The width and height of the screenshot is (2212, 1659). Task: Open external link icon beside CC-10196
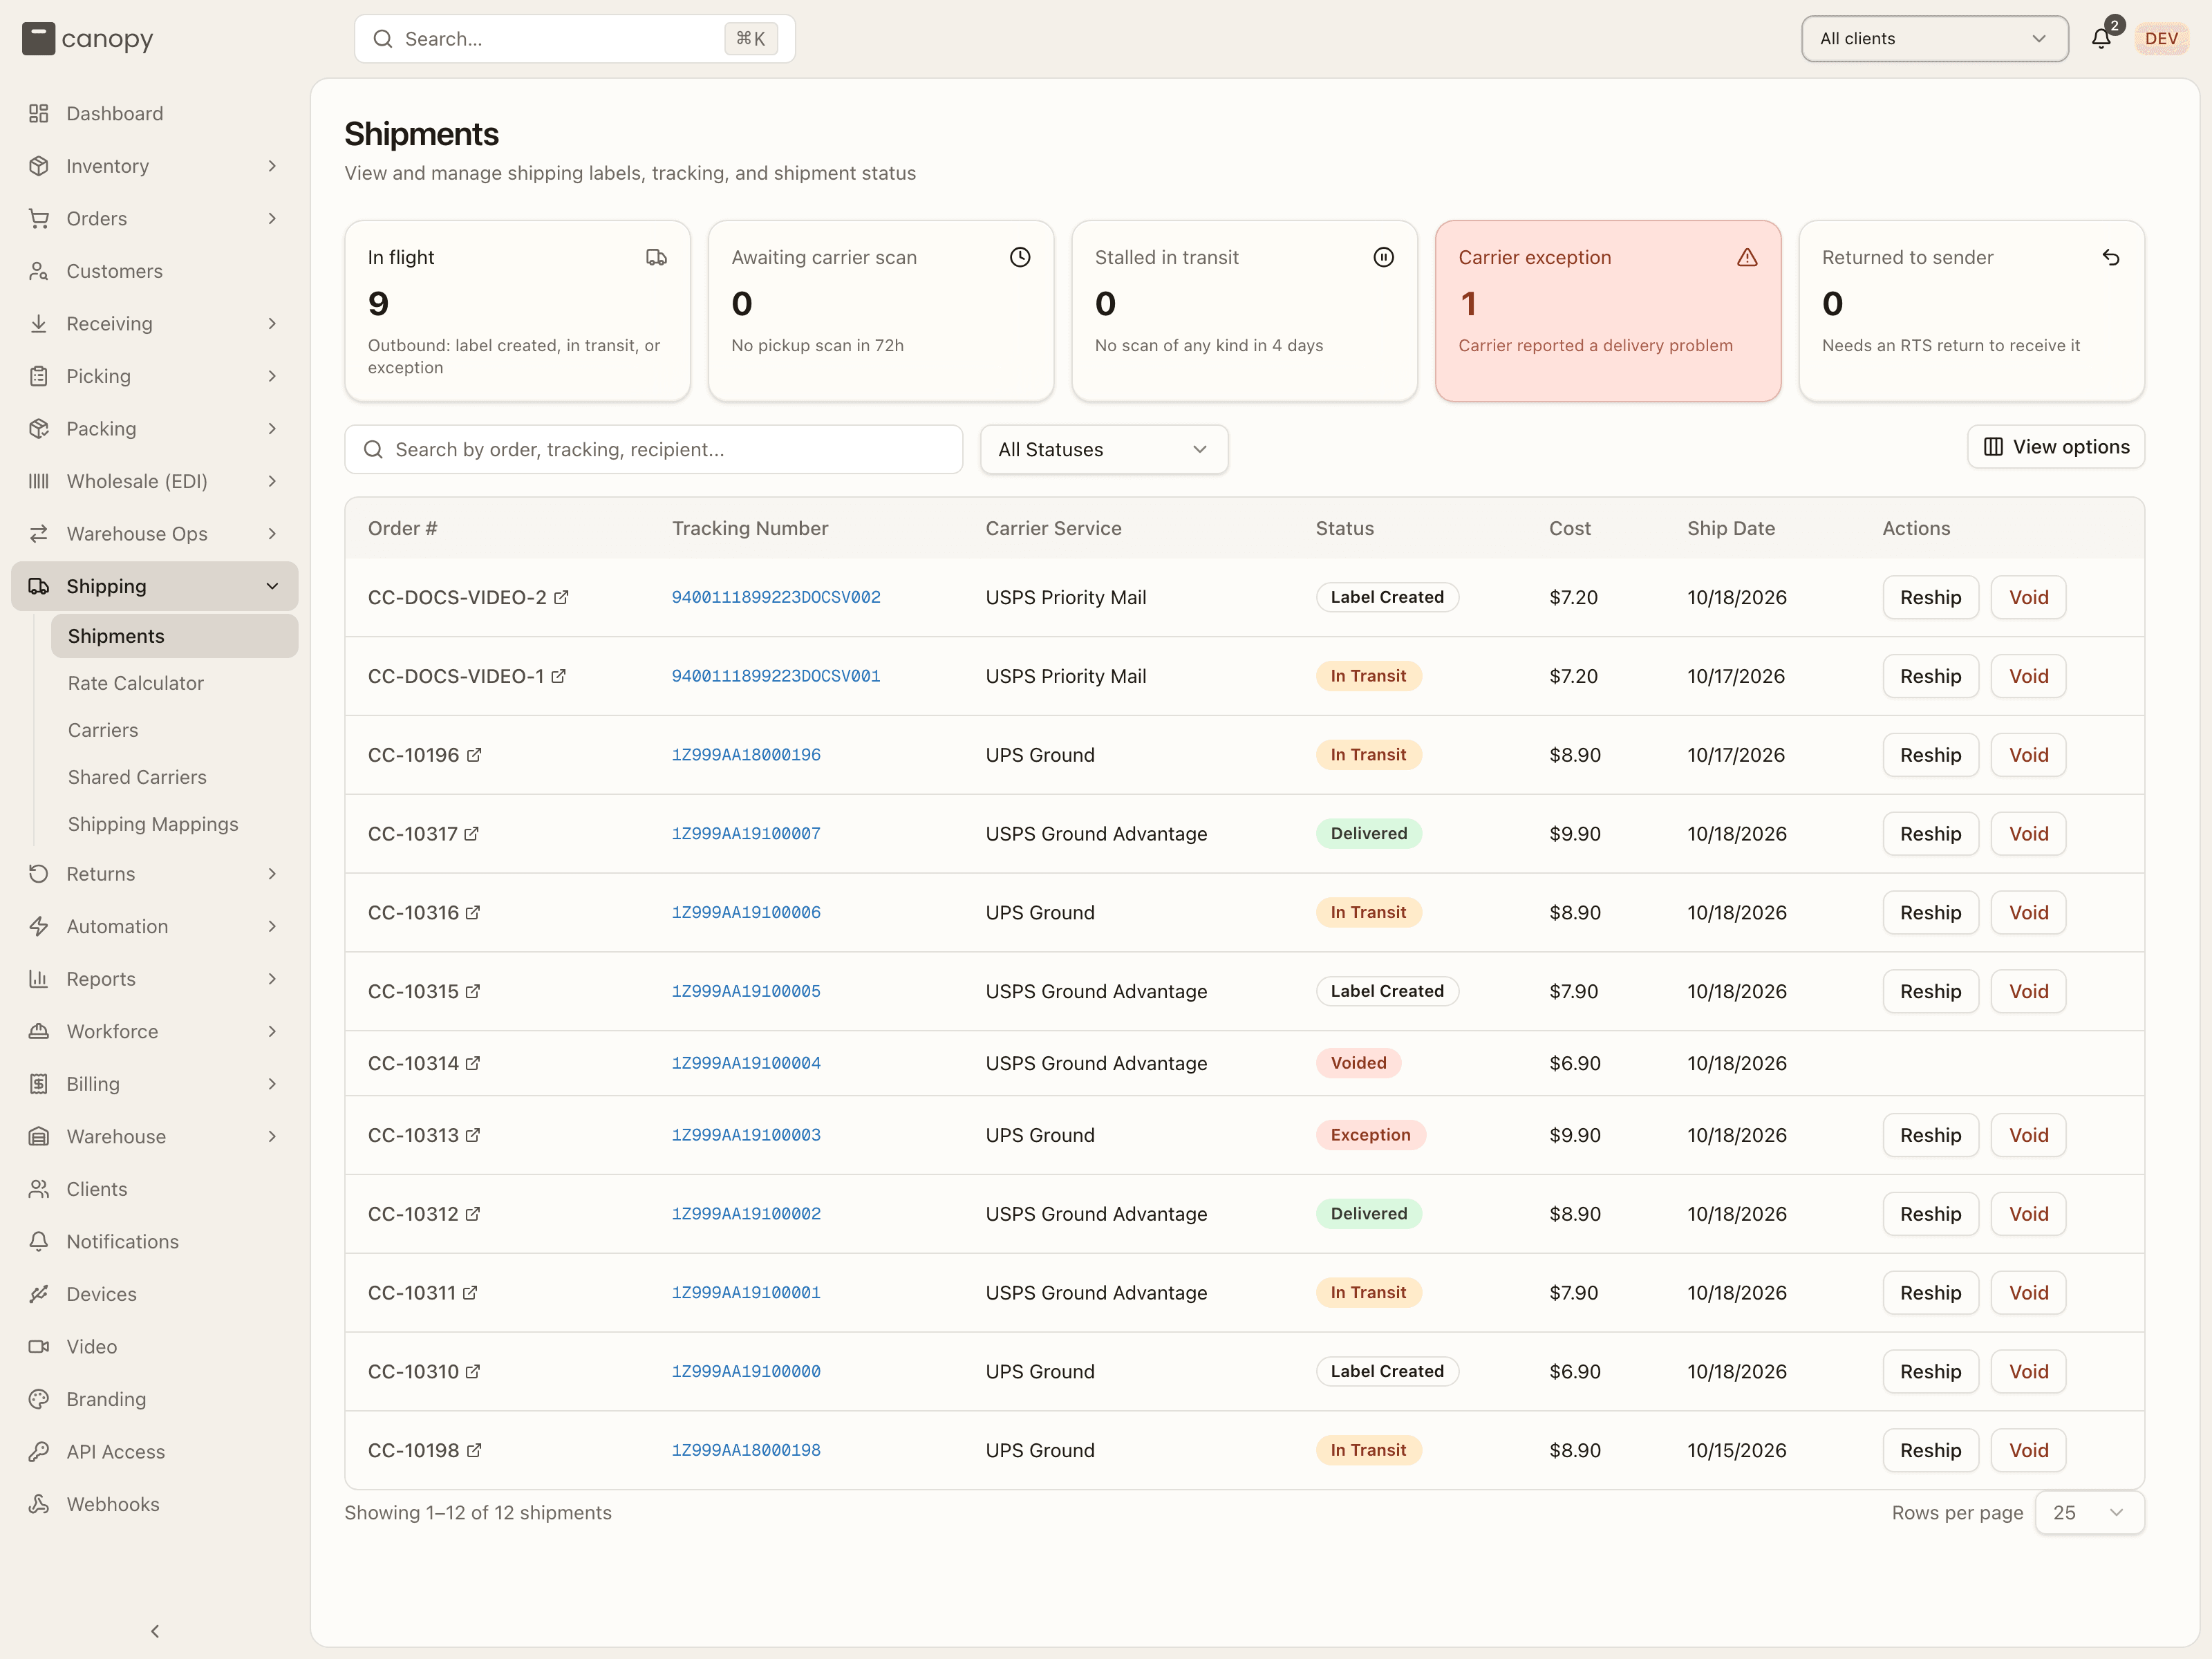[474, 755]
